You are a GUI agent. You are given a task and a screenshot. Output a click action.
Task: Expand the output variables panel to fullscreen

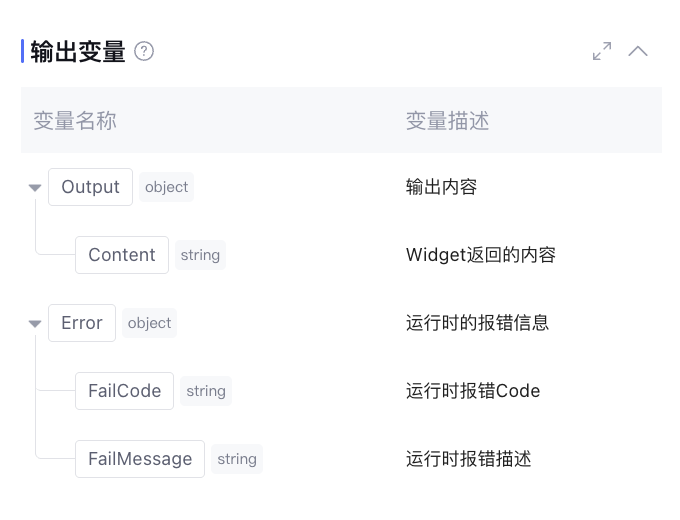602,51
